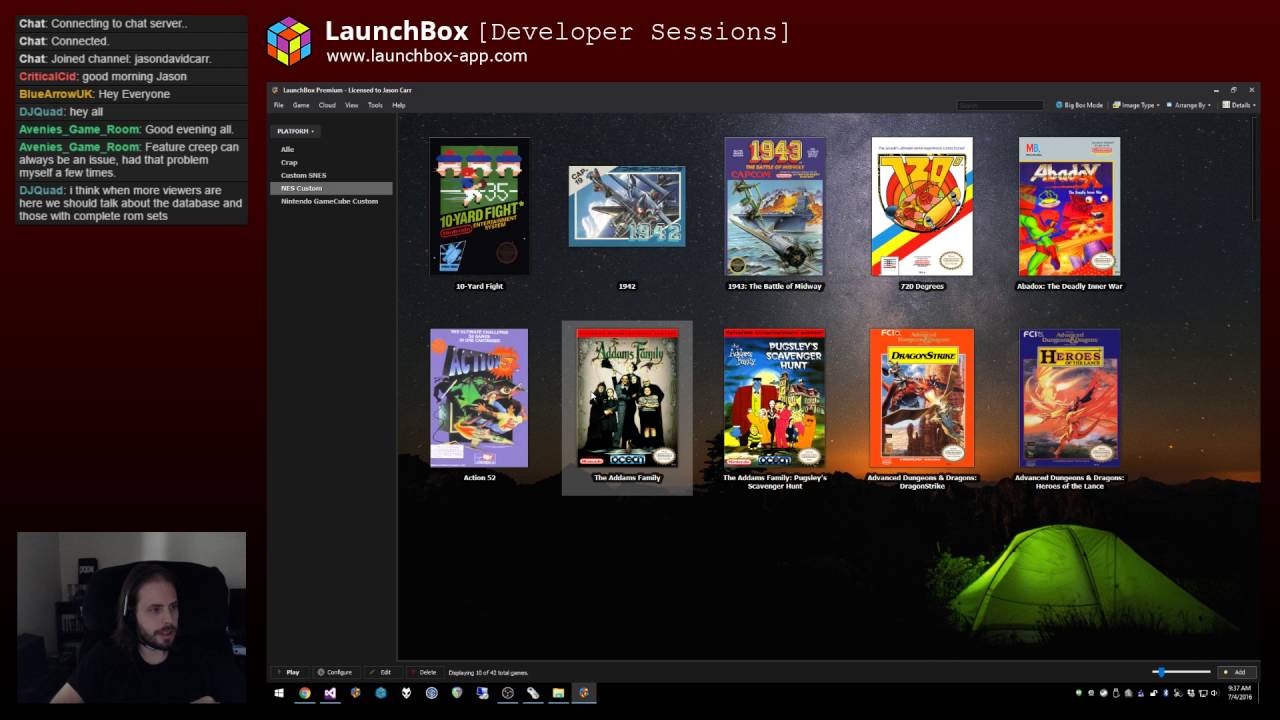Click the Configure button

335,672
